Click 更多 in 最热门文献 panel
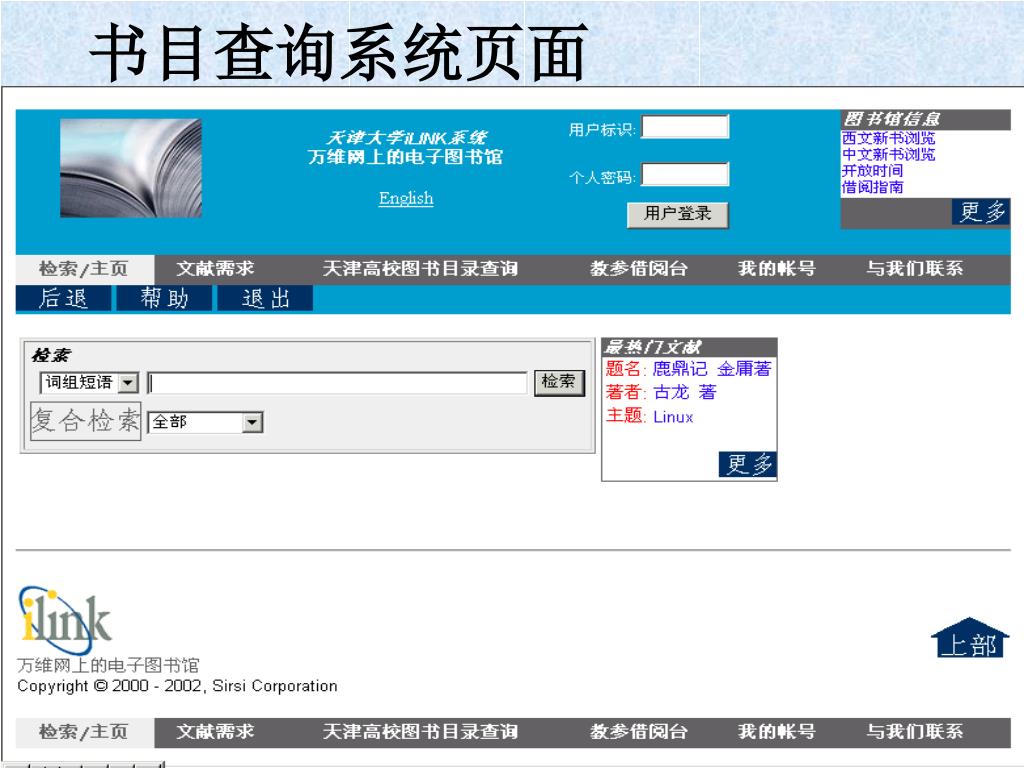 (x=748, y=464)
